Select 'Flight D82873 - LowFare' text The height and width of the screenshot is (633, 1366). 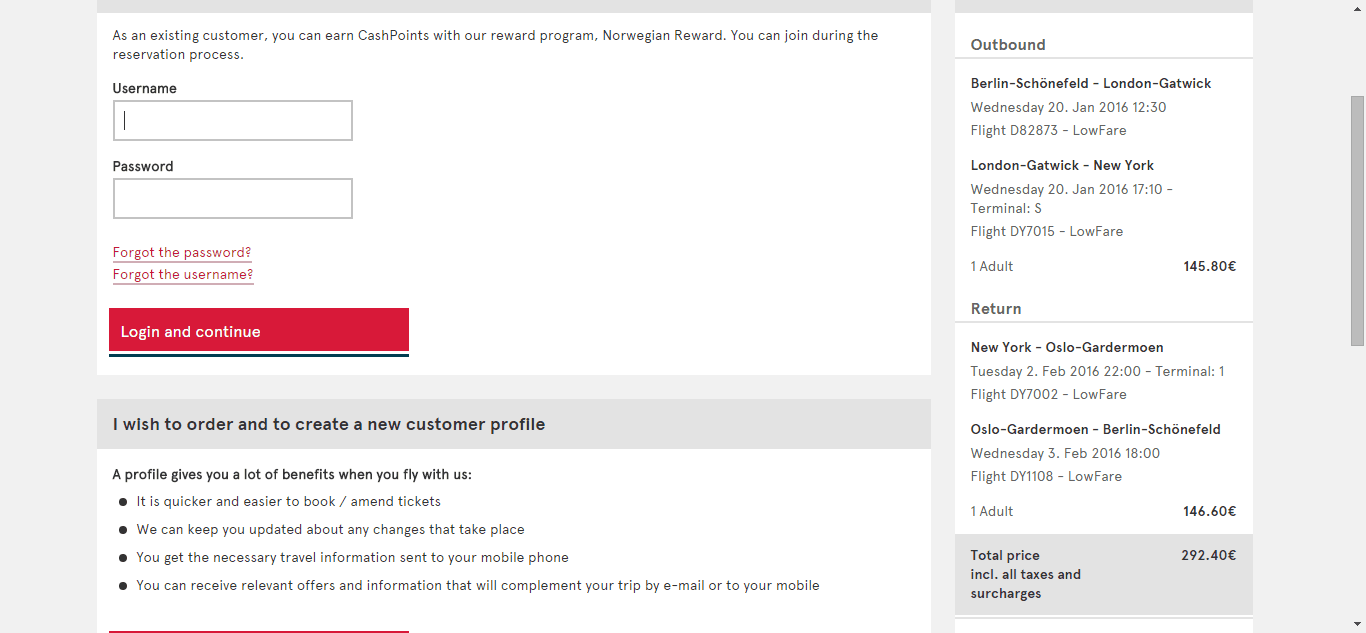coord(1049,130)
